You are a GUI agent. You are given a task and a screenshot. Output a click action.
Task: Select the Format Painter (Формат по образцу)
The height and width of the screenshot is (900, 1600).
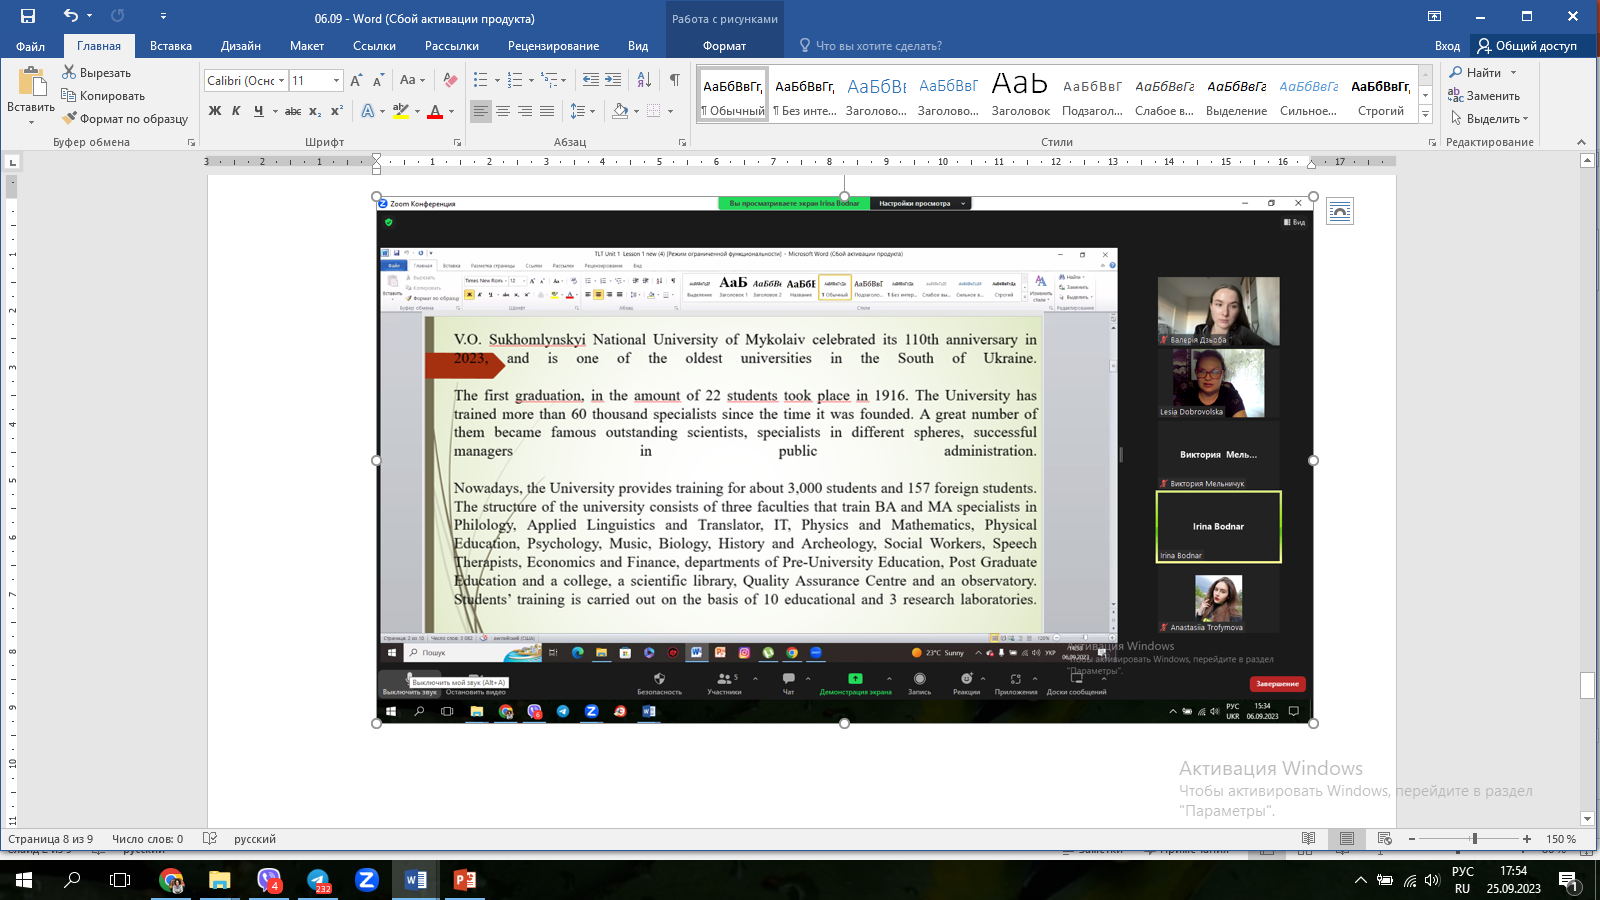125,119
